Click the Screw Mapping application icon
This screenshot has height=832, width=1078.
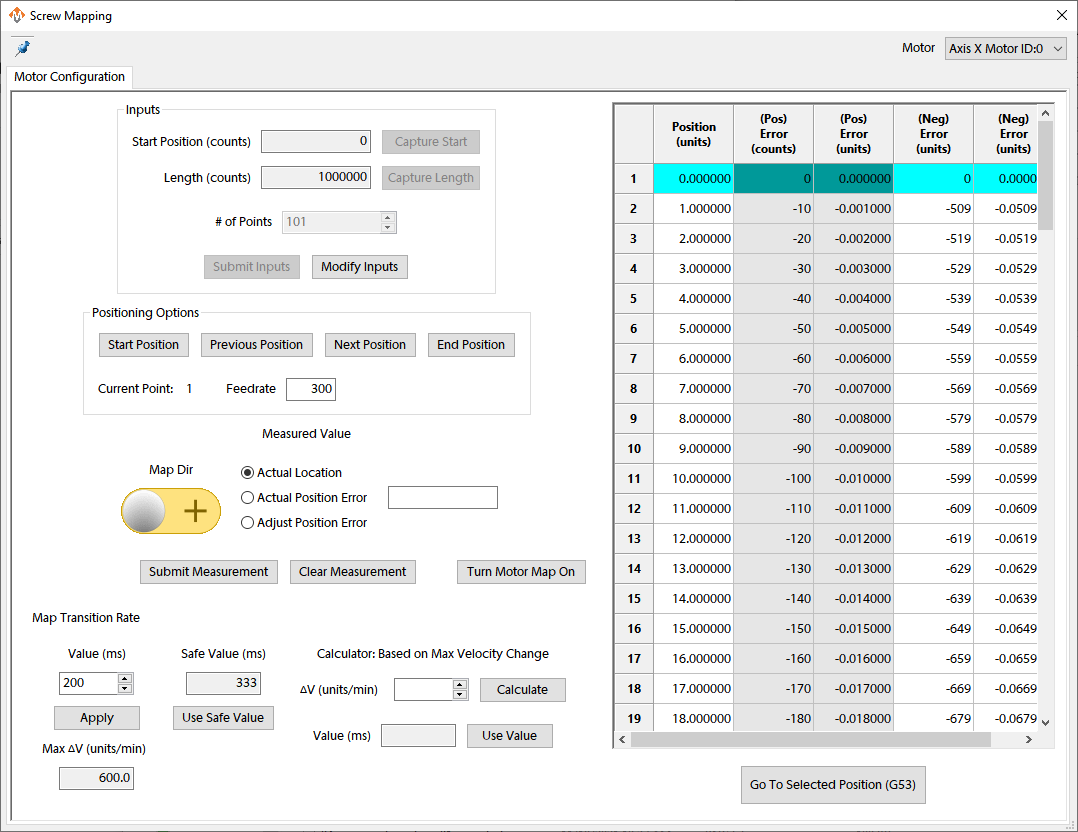click(x=15, y=15)
